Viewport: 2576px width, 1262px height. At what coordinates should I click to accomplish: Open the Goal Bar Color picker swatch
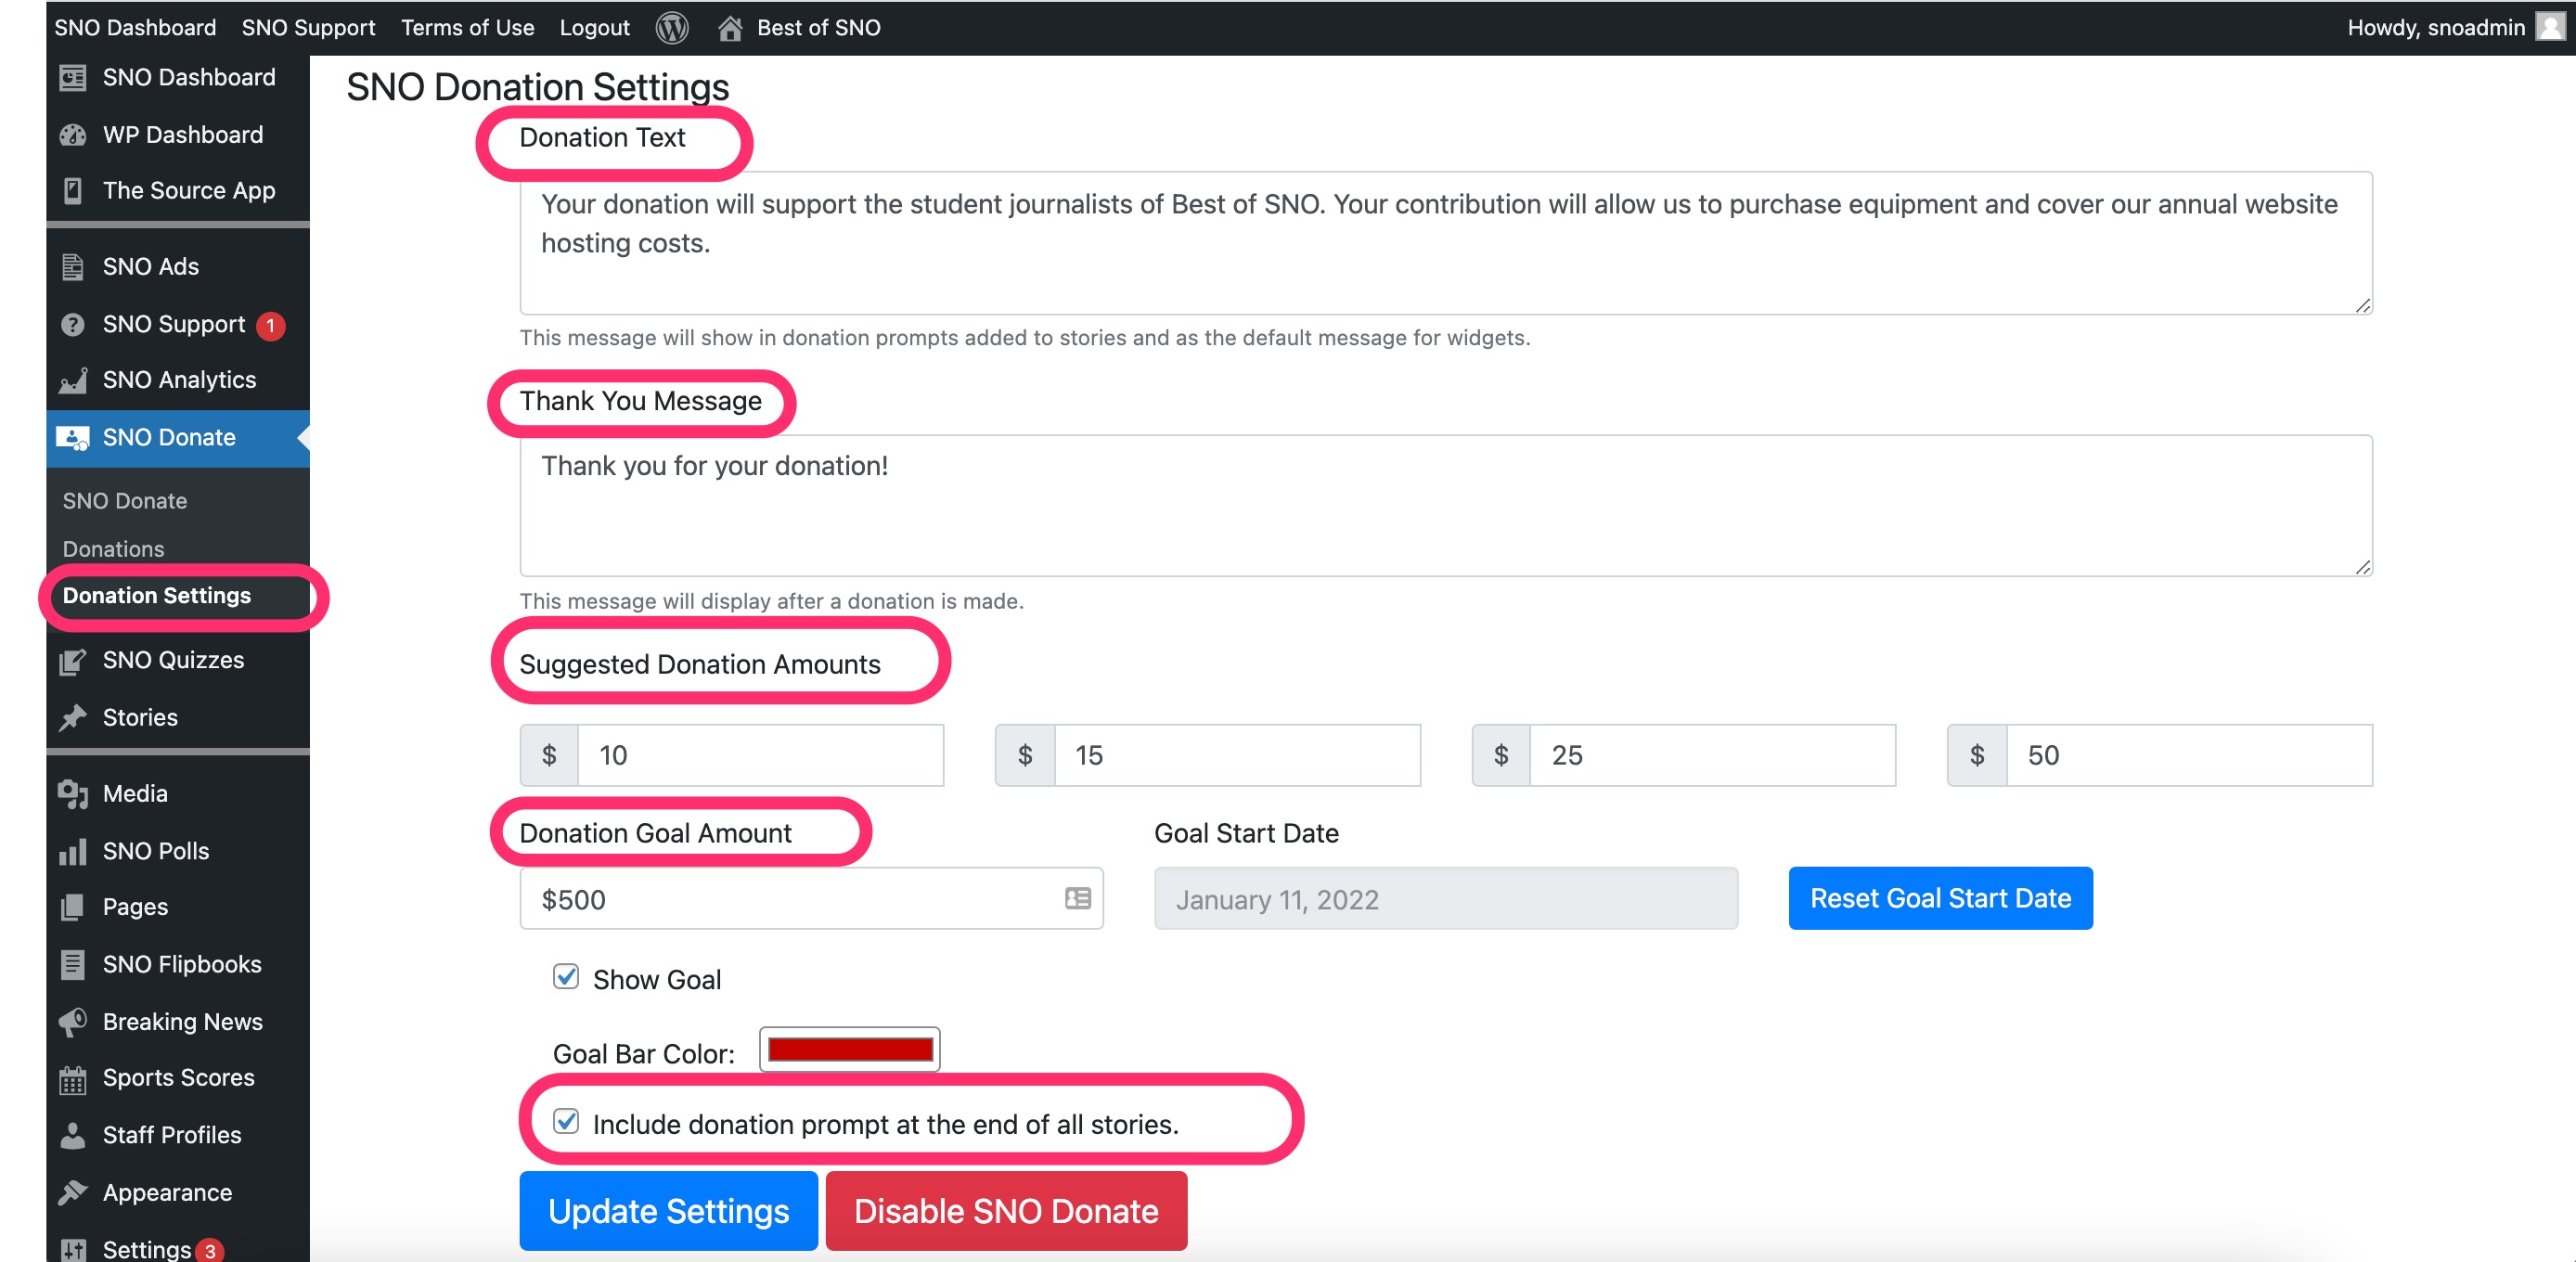tap(850, 1050)
